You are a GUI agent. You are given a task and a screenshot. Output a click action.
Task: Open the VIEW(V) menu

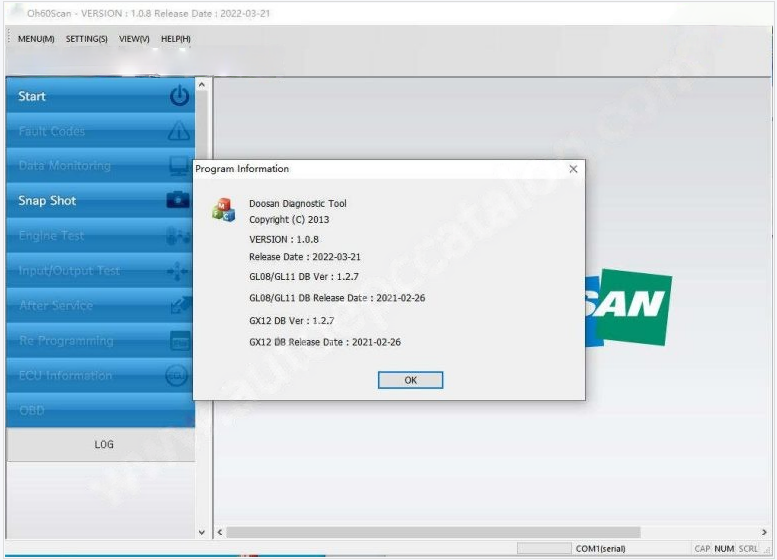point(134,39)
